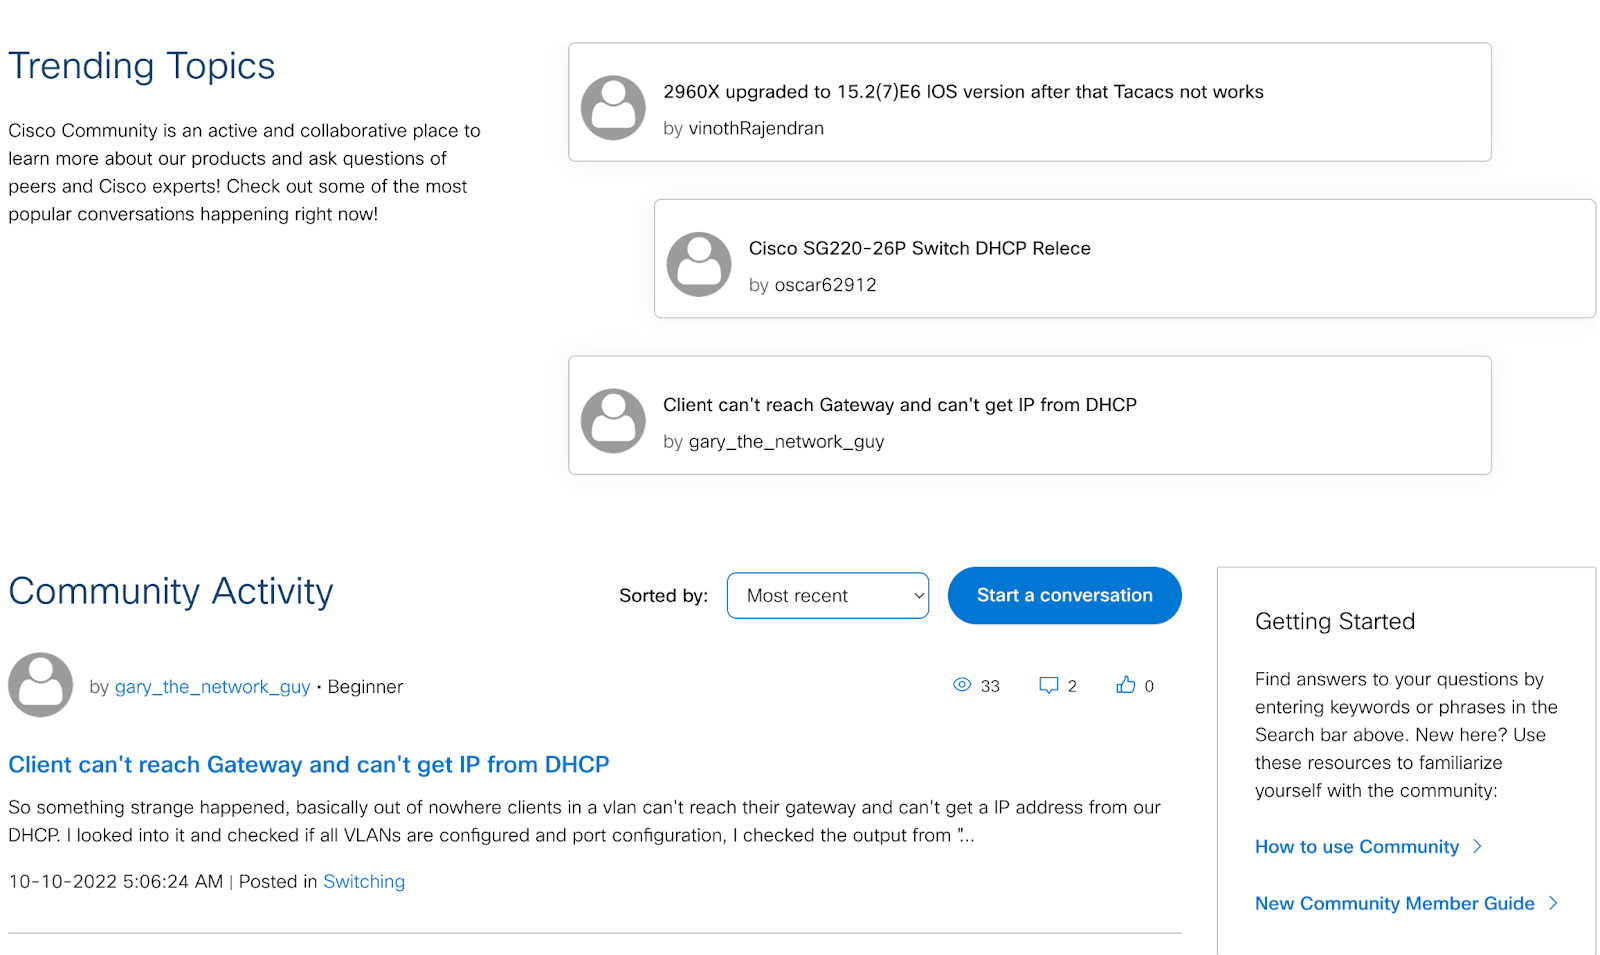The width and height of the screenshot is (1600, 955).
Task: Visit gary_the_network_guy's profile link
Action: [x=211, y=687]
